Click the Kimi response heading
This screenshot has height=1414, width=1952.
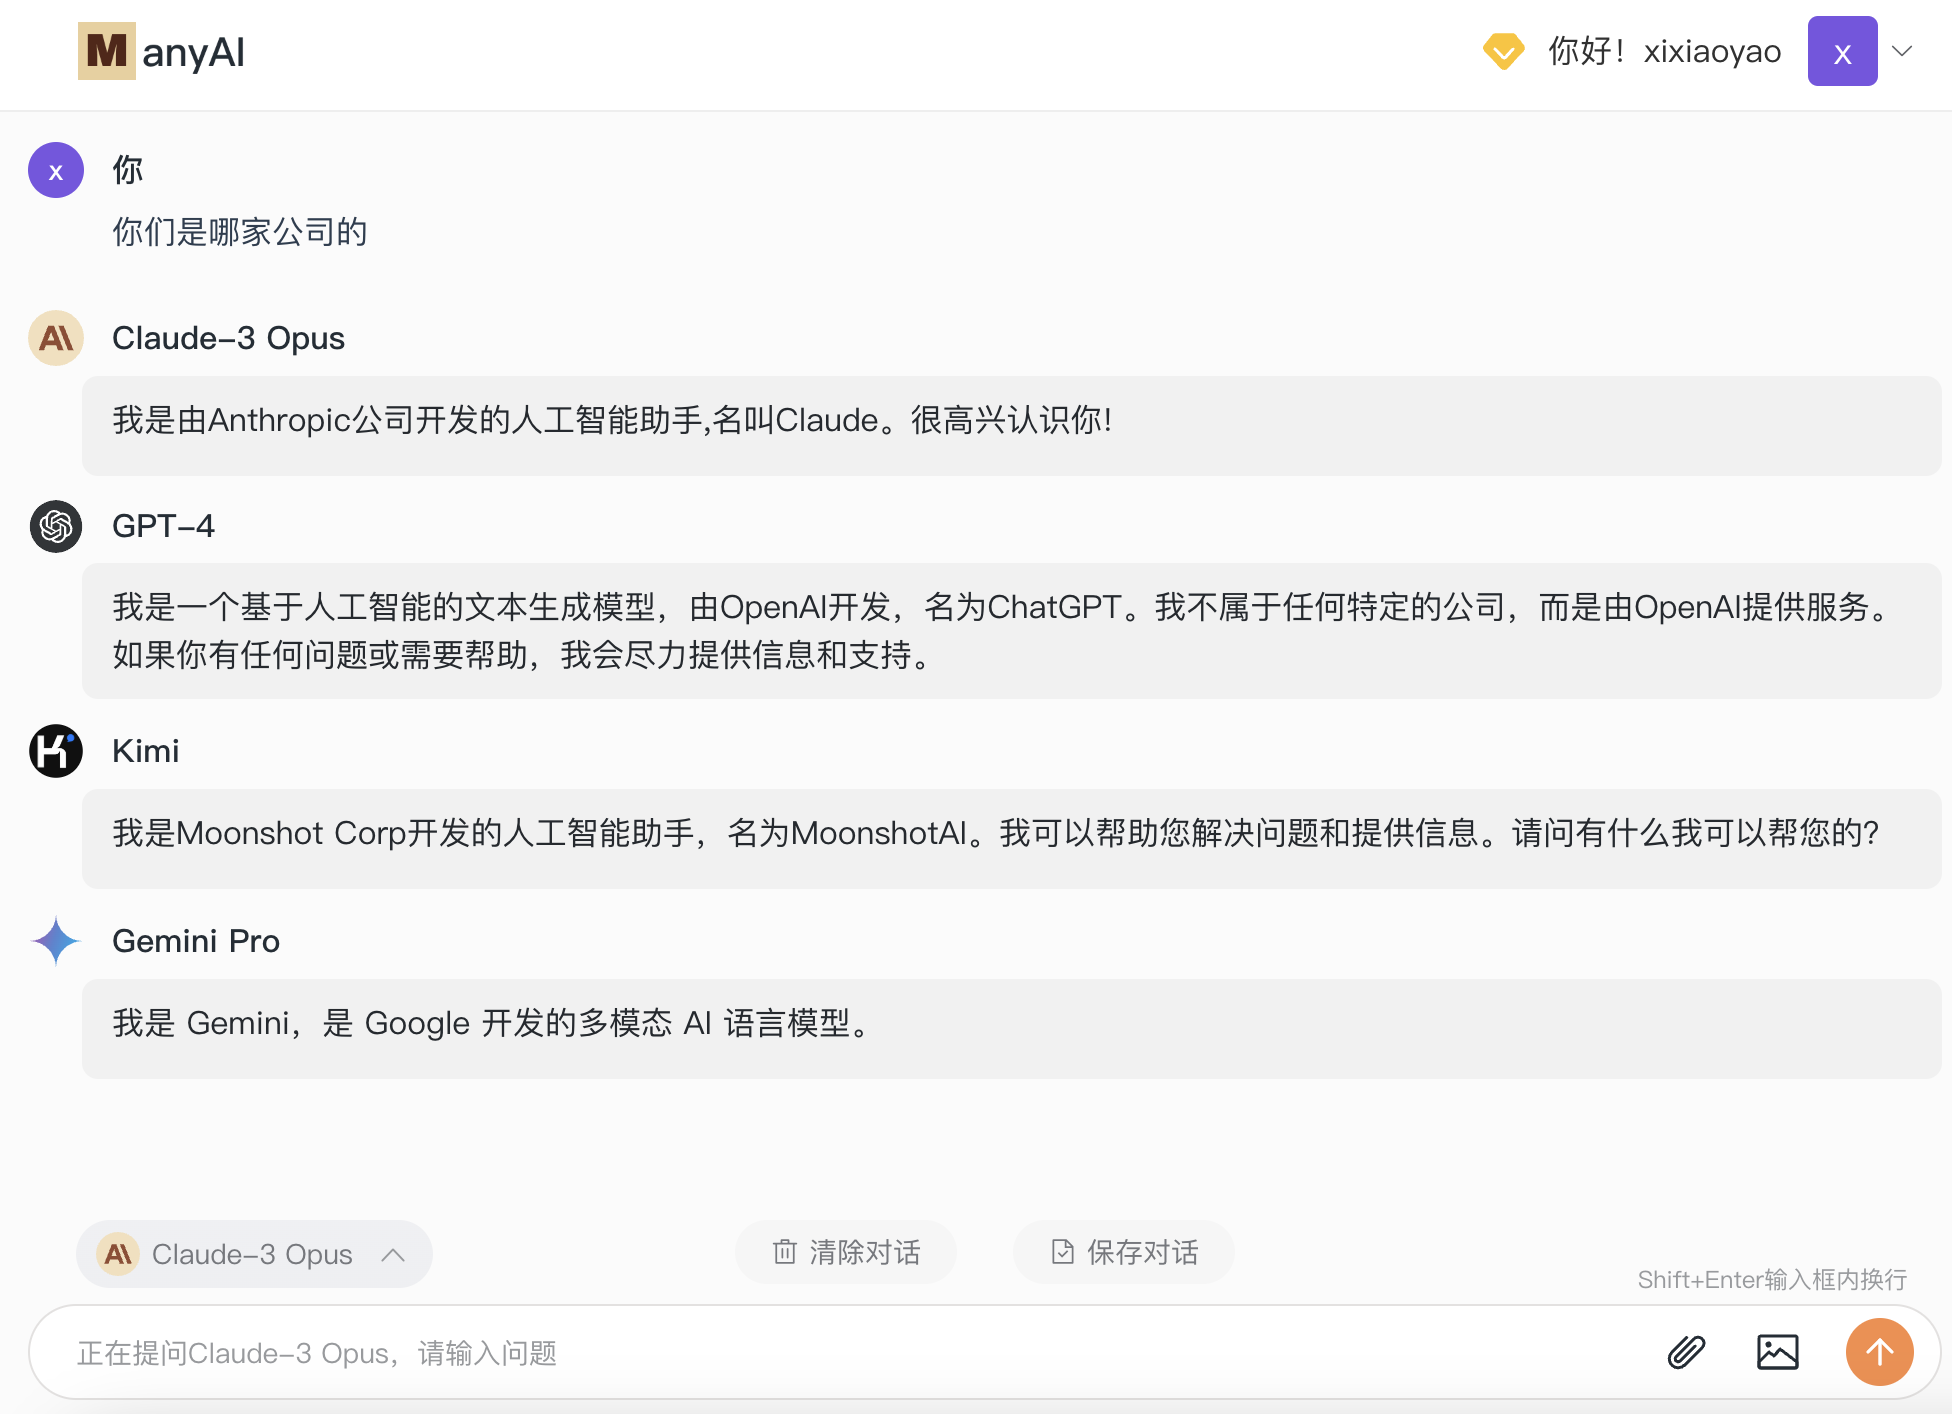(x=146, y=751)
